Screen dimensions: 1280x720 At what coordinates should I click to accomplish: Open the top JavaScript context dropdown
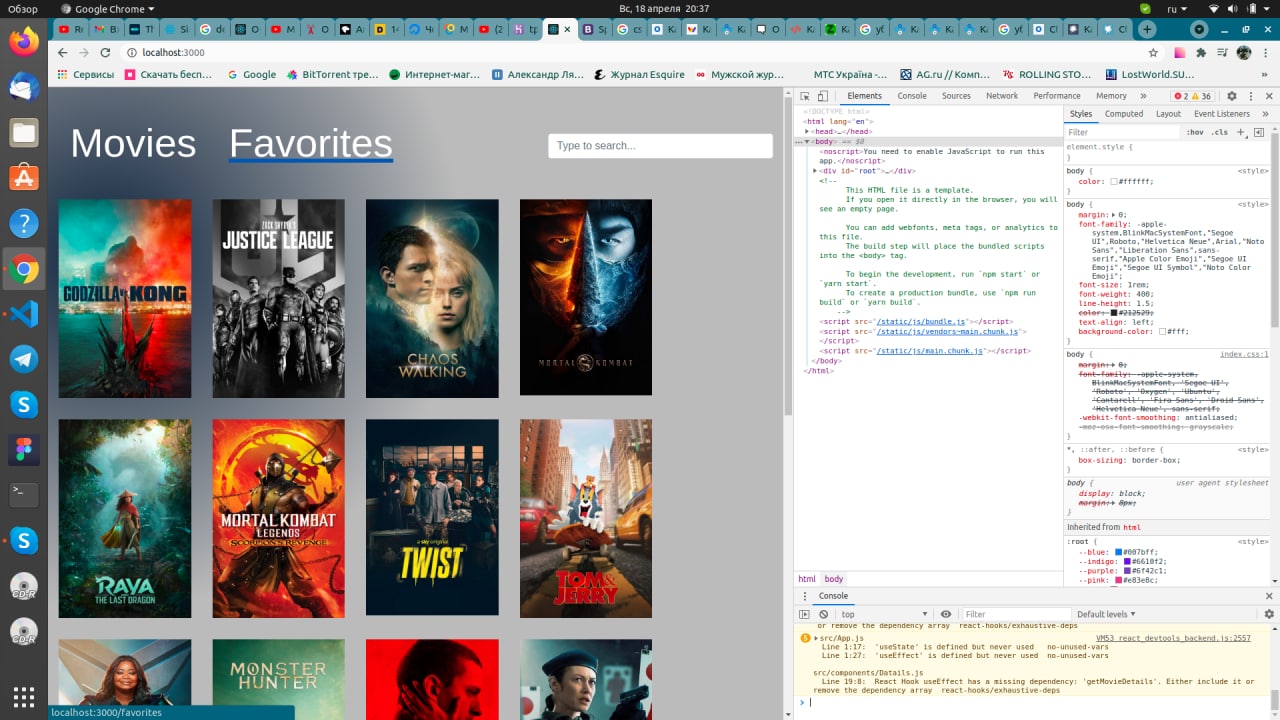coord(885,614)
